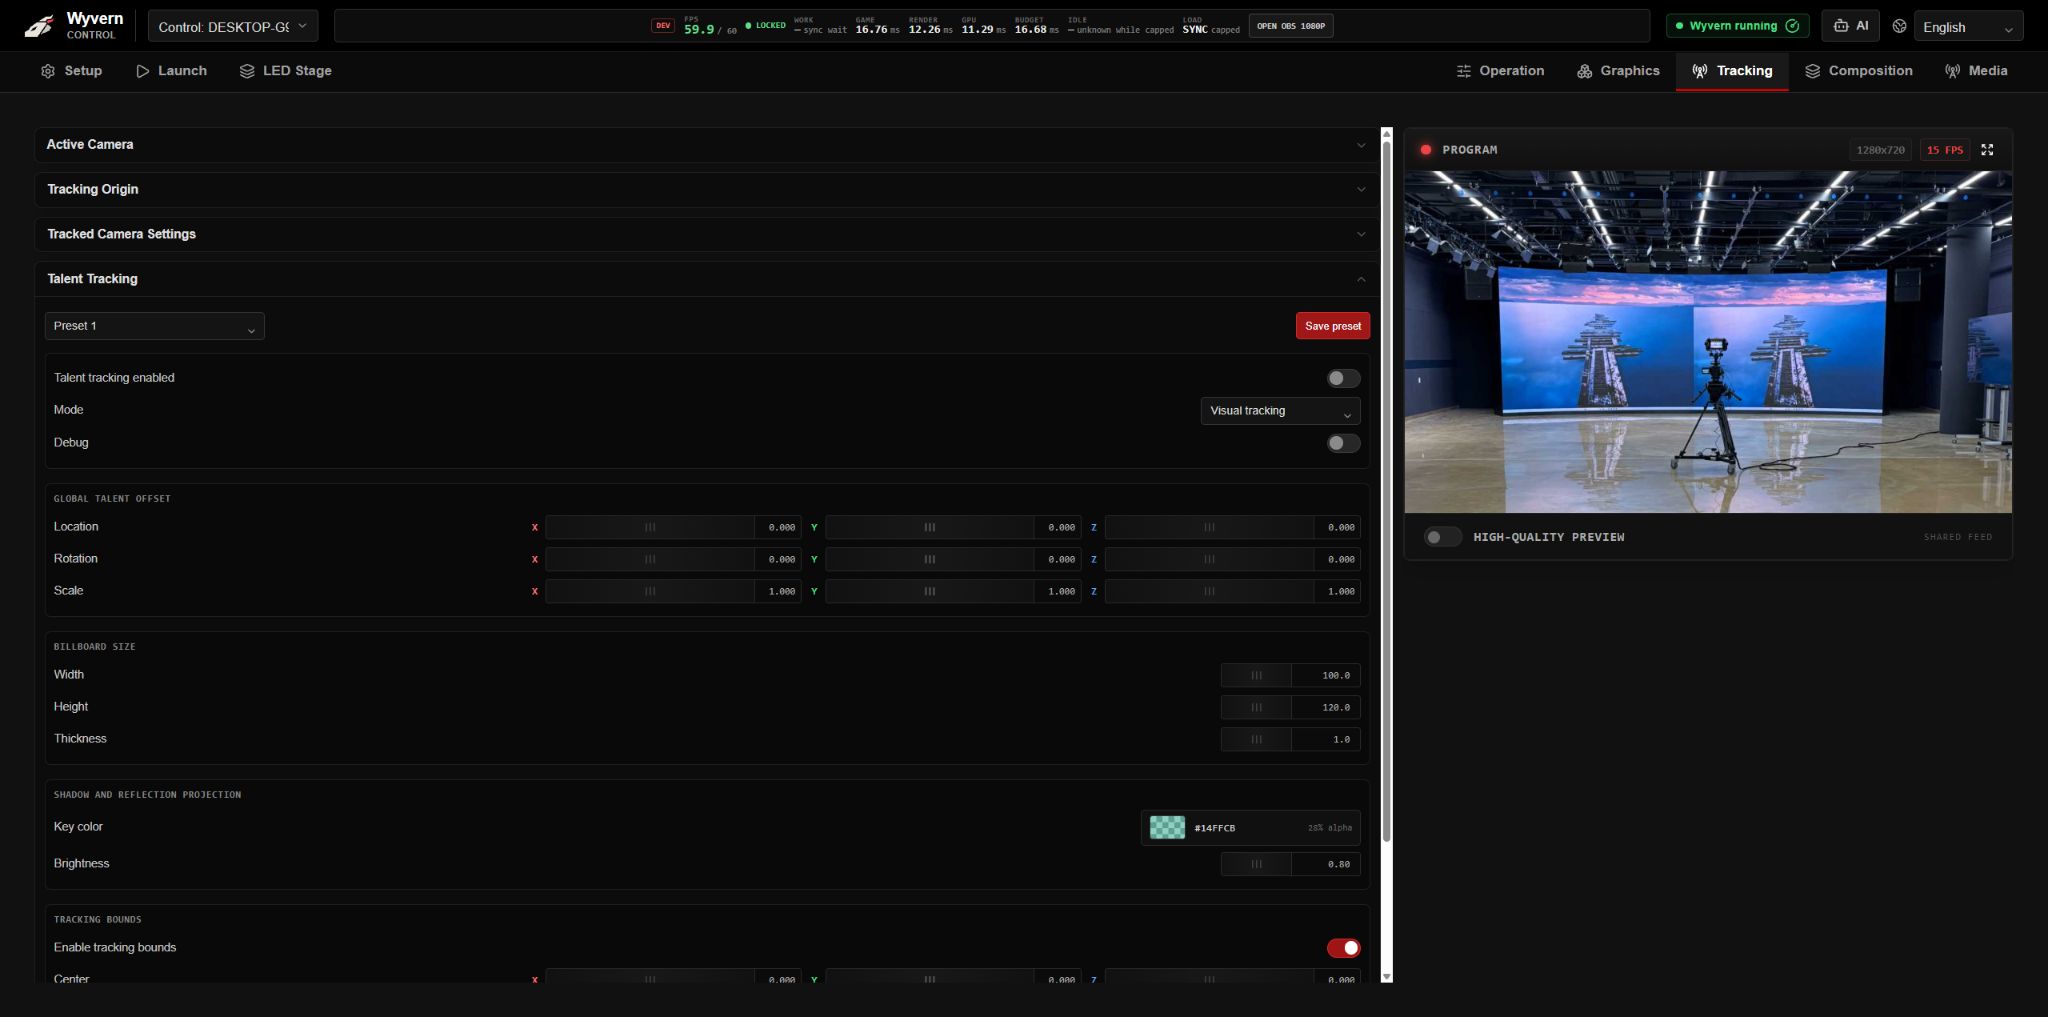Click the Billboard Height slider handle
Viewport: 2048px width, 1017px height.
click(x=1256, y=708)
